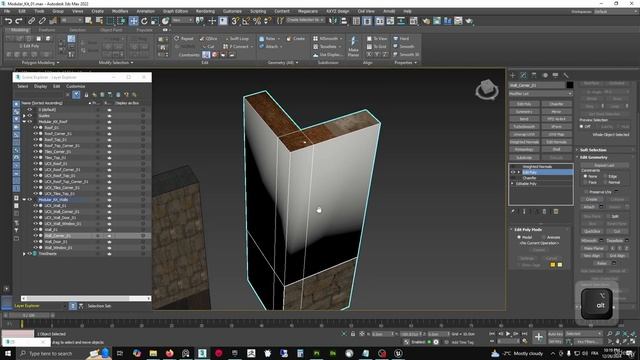
Task: Open the Motion command panel tab
Action: click(545, 76)
